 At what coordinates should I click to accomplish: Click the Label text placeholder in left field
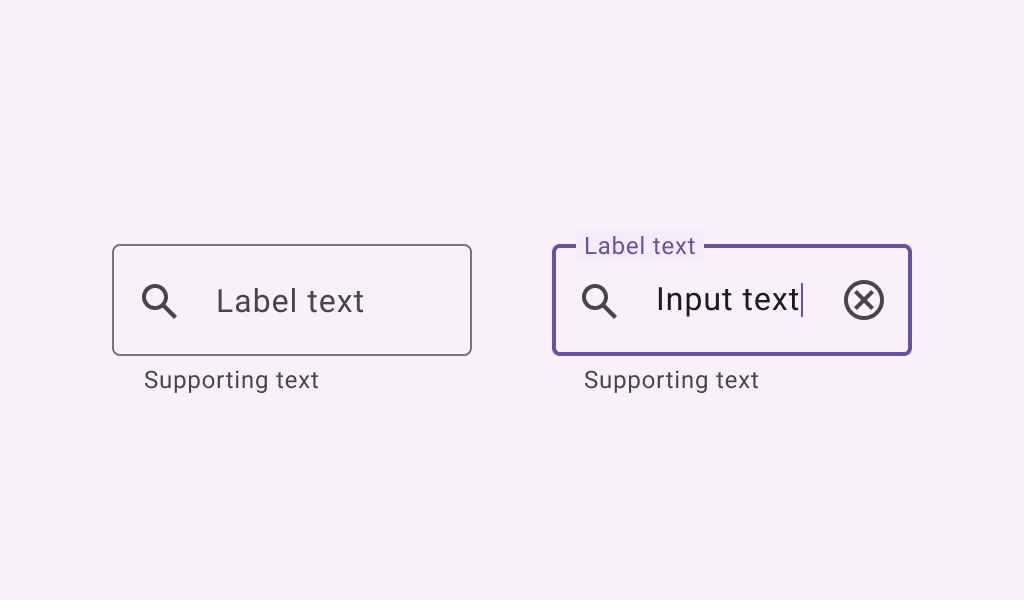(290, 300)
